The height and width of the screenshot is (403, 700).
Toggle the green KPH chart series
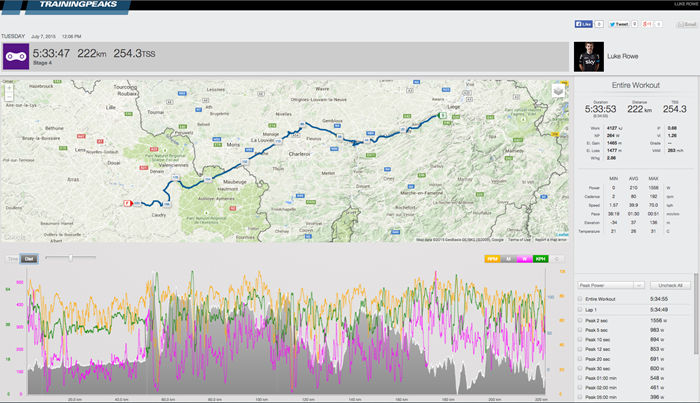click(x=540, y=259)
